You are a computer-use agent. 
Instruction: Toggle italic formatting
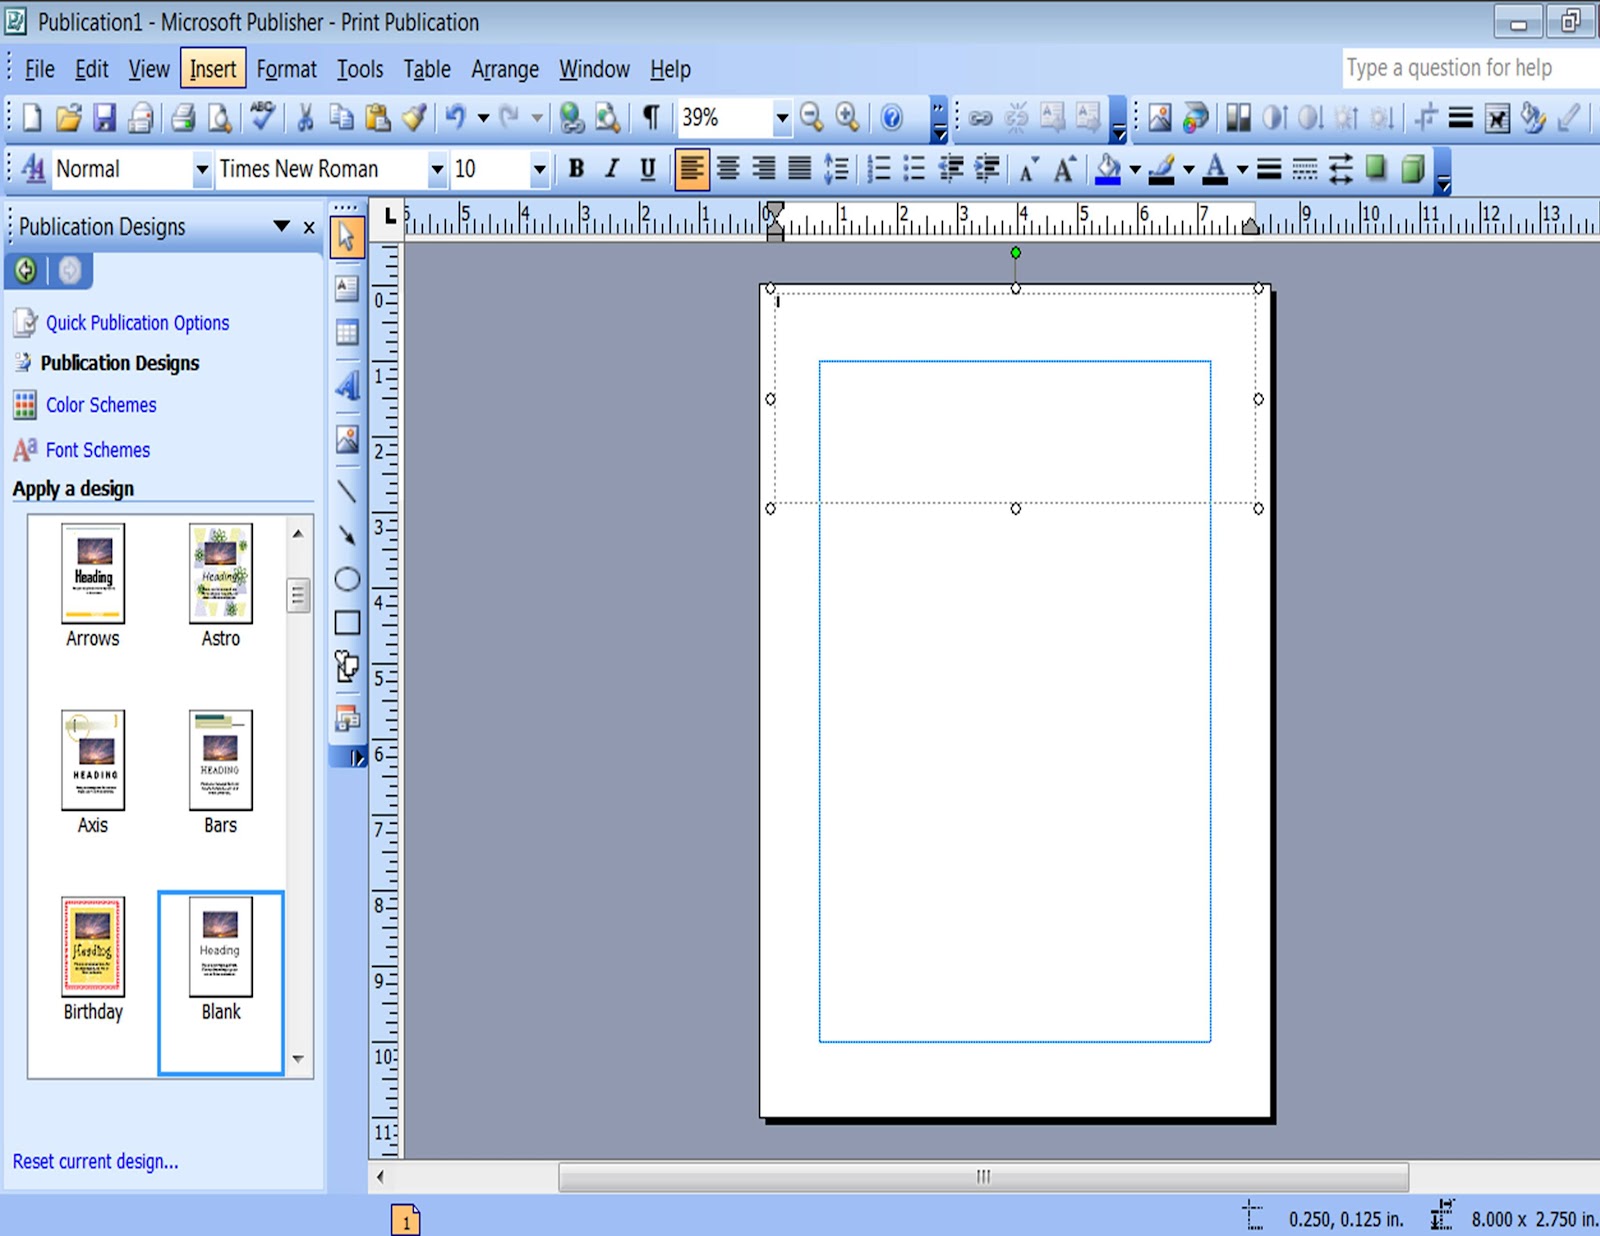(x=611, y=169)
